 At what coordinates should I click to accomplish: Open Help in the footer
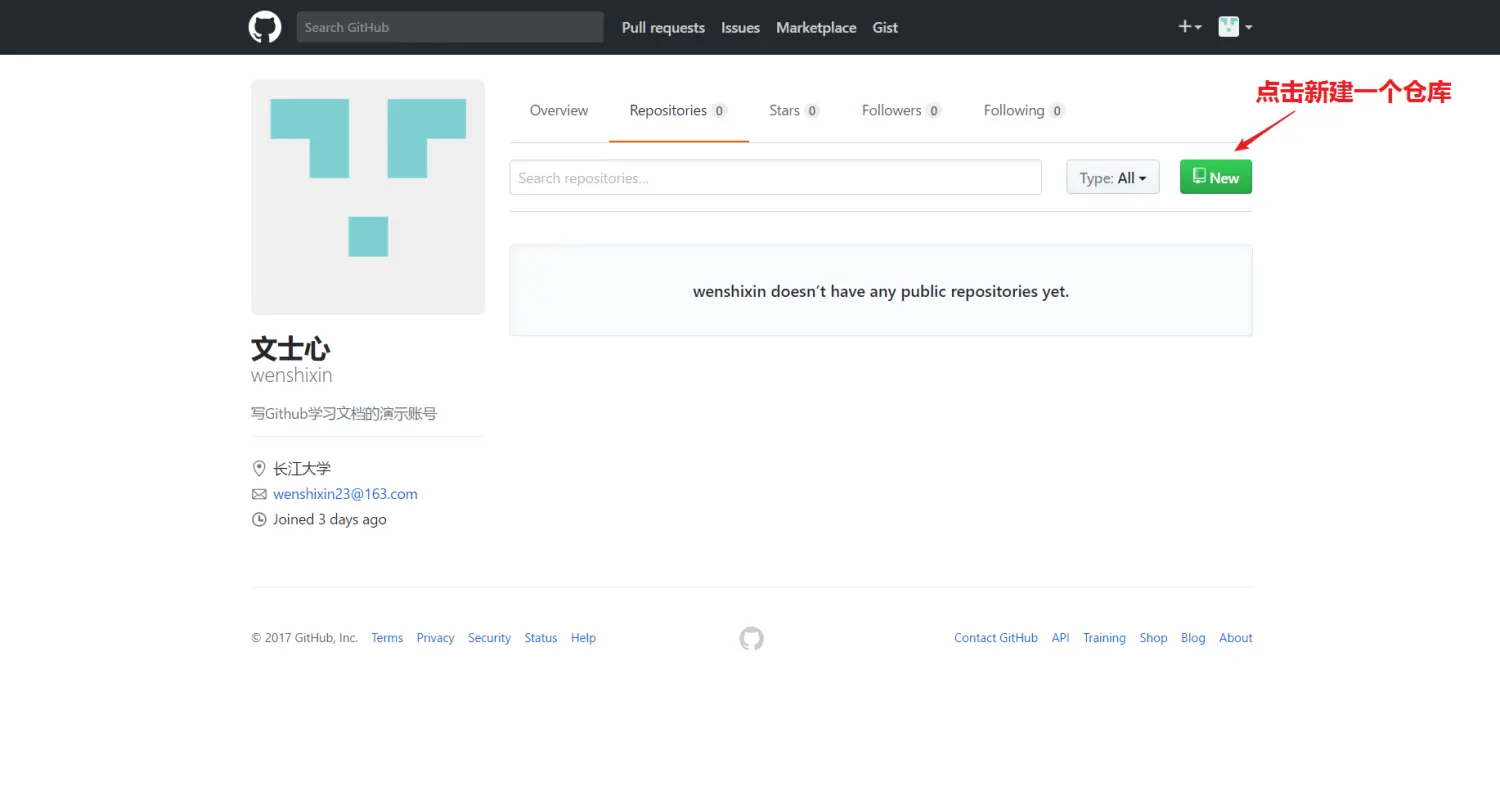click(x=583, y=638)
